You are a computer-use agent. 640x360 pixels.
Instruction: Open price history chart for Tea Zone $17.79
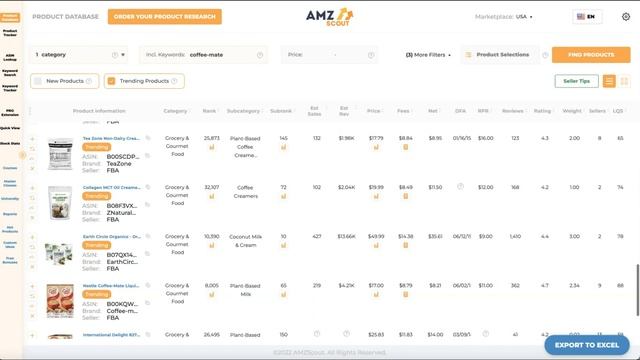(376, 147)
